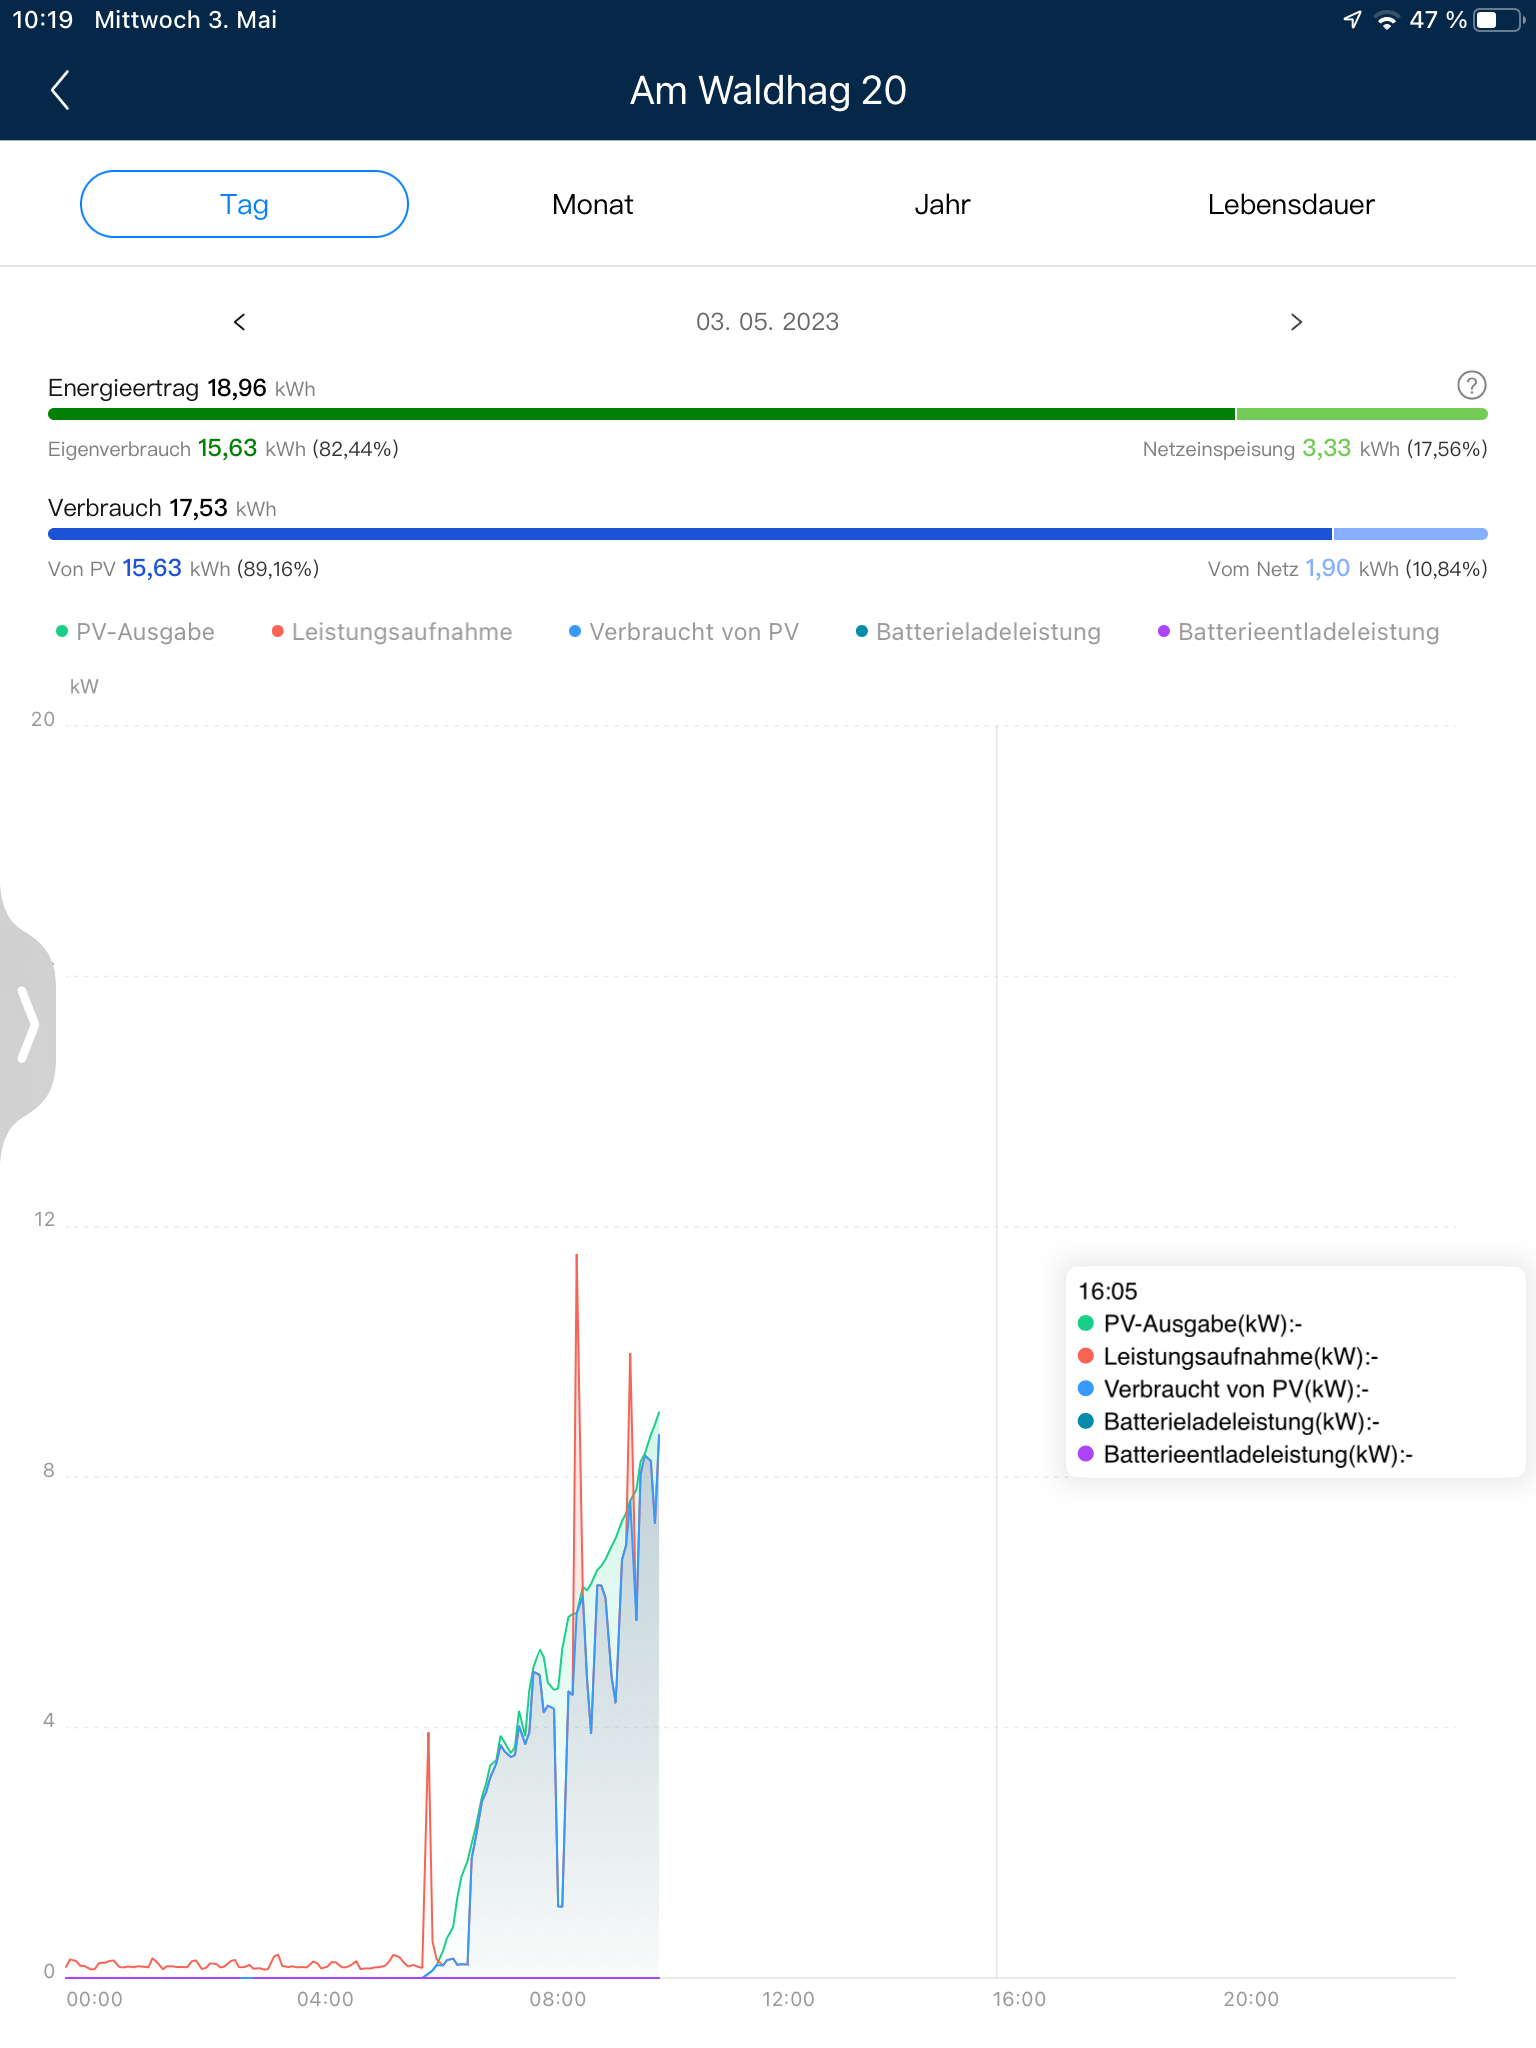Toggle PV-Ausgabe series in legend
The width and height of the screenshot is (1536, 2048).
click(135, 632)
